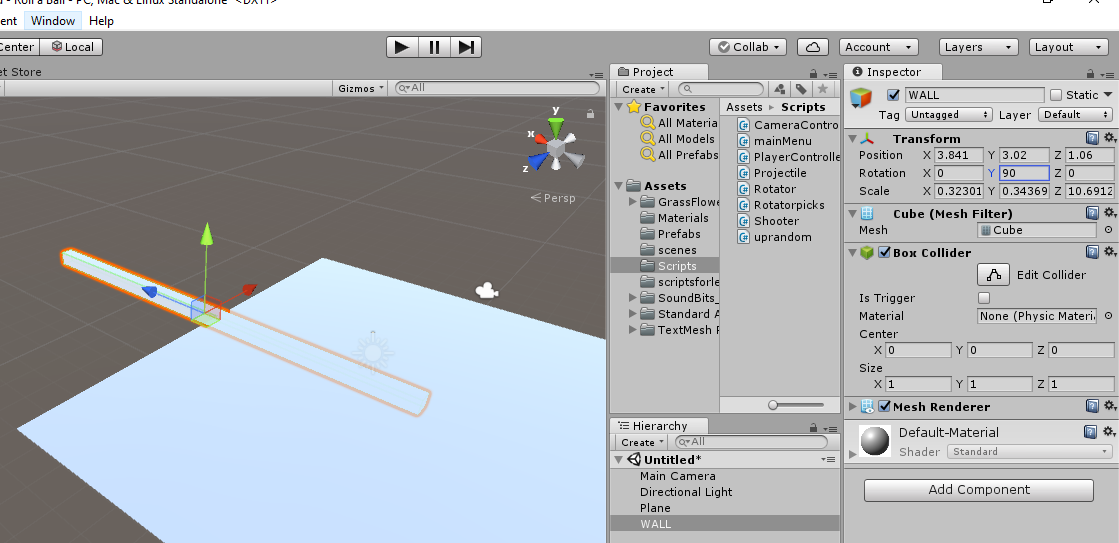Select the directional light sun gizmo

pos(372,352)
